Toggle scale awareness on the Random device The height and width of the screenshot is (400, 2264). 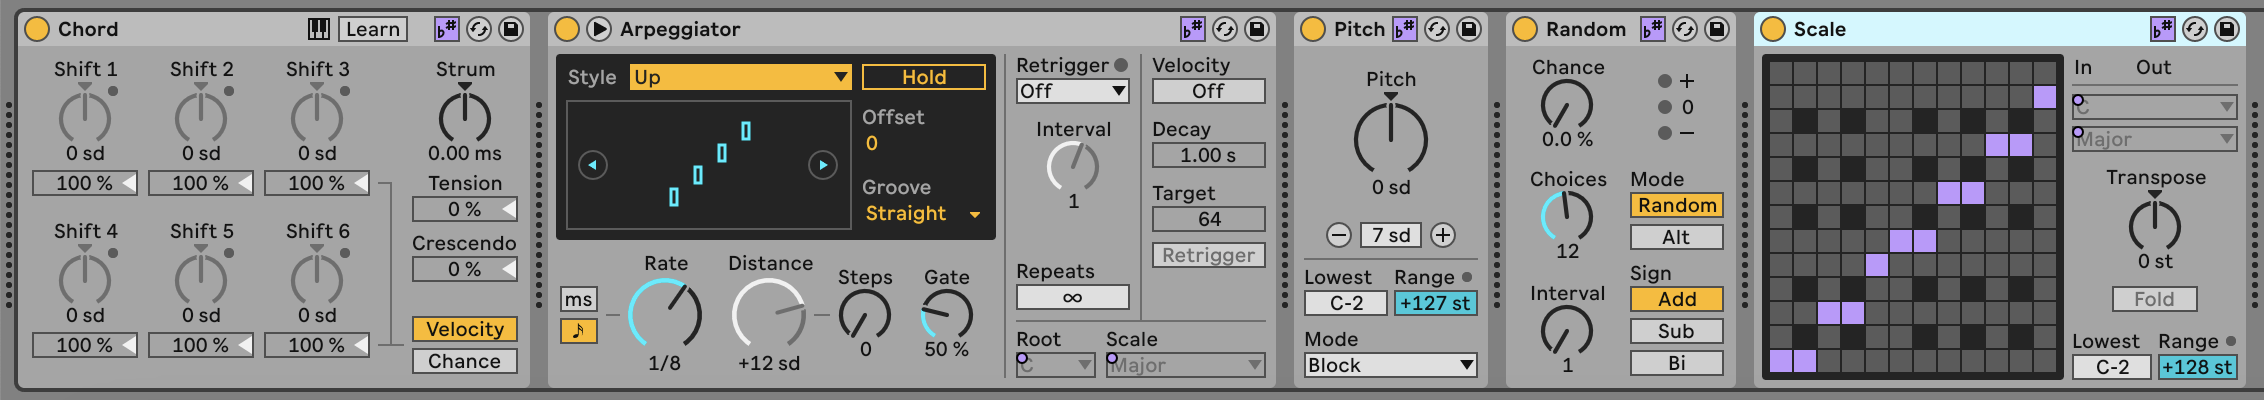click(1653, 29)
